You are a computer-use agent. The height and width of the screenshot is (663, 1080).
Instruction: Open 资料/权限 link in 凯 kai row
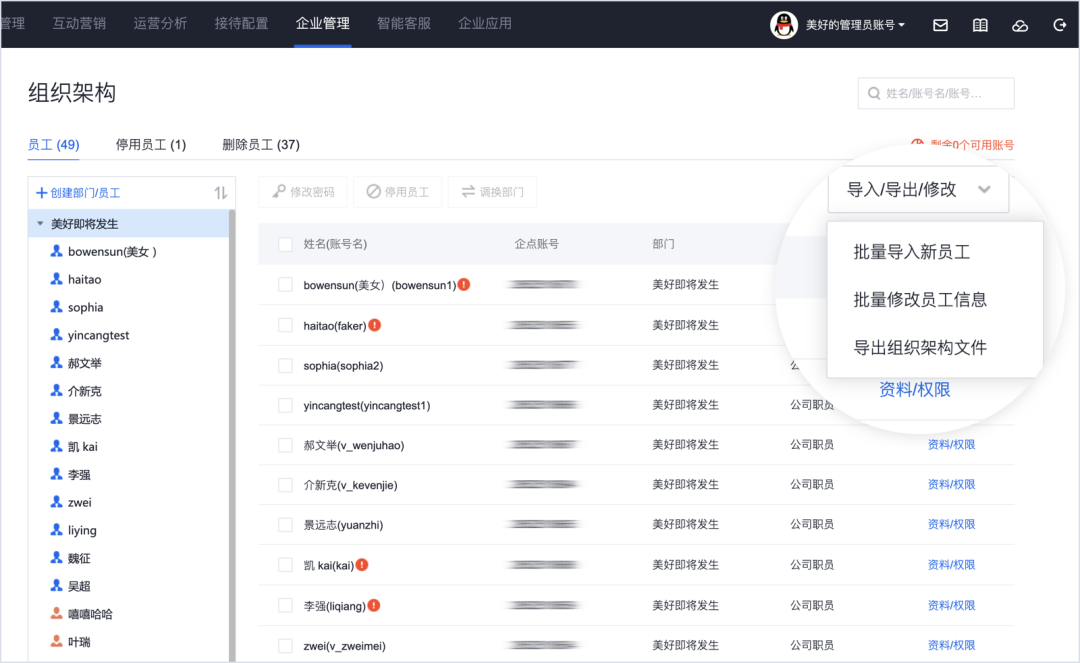pos(951,565)
